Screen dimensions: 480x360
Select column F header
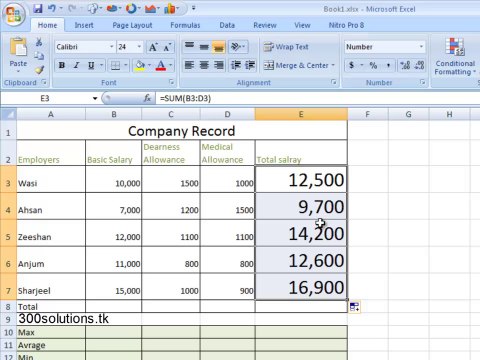(x=368, y=114)
